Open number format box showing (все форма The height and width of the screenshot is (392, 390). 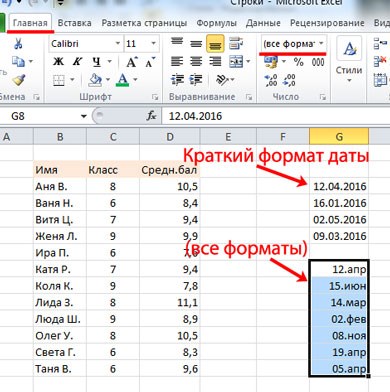click(x=293, y=44)
